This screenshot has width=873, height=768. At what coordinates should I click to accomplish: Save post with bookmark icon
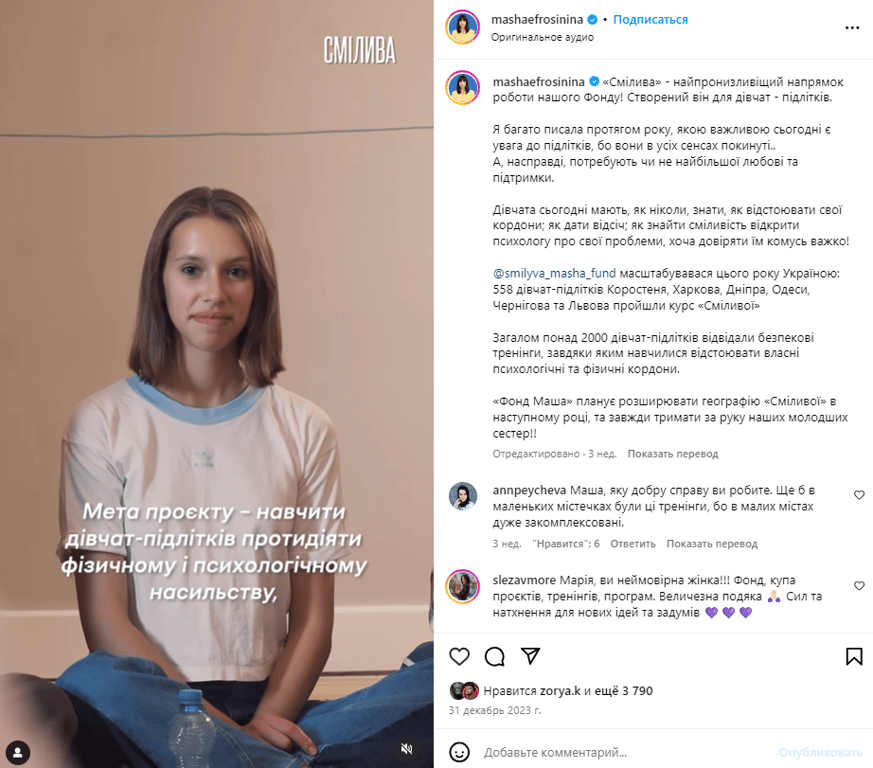tap(854, 657)
